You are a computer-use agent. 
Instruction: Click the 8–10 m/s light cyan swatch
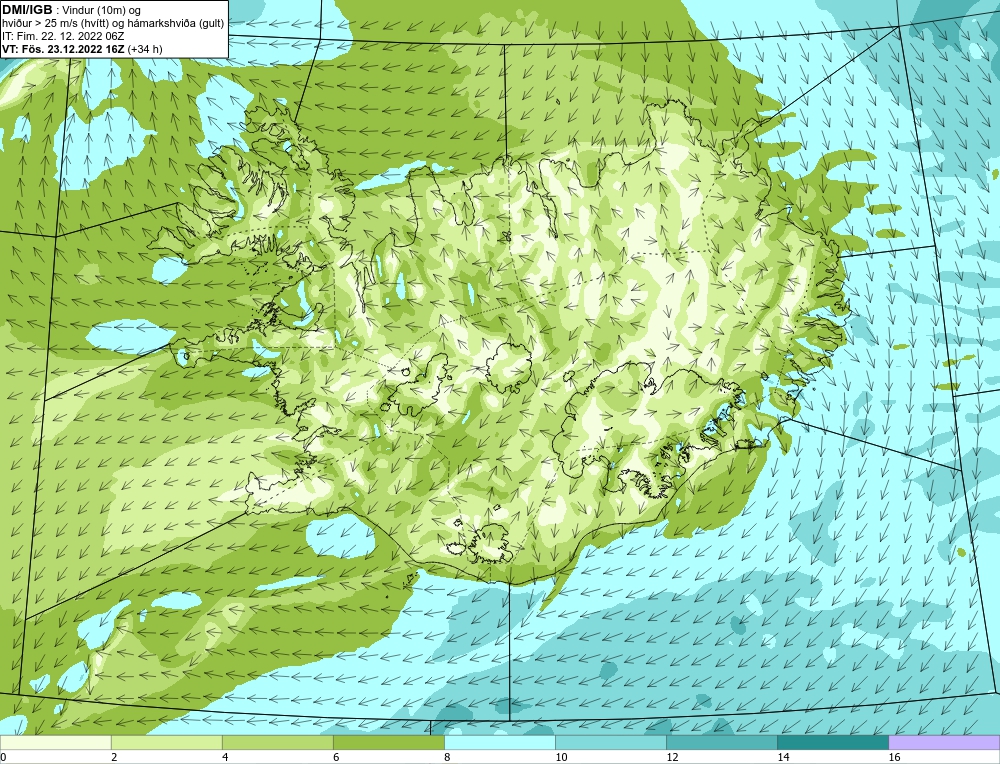pyautogui.click(x=499, y=742)
